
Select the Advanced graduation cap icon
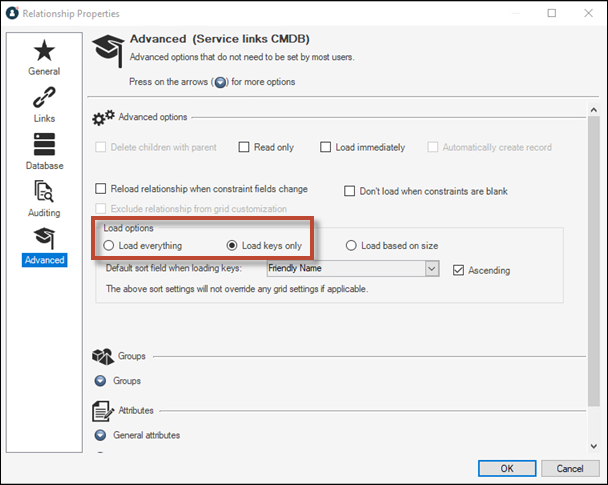[44, 238]
